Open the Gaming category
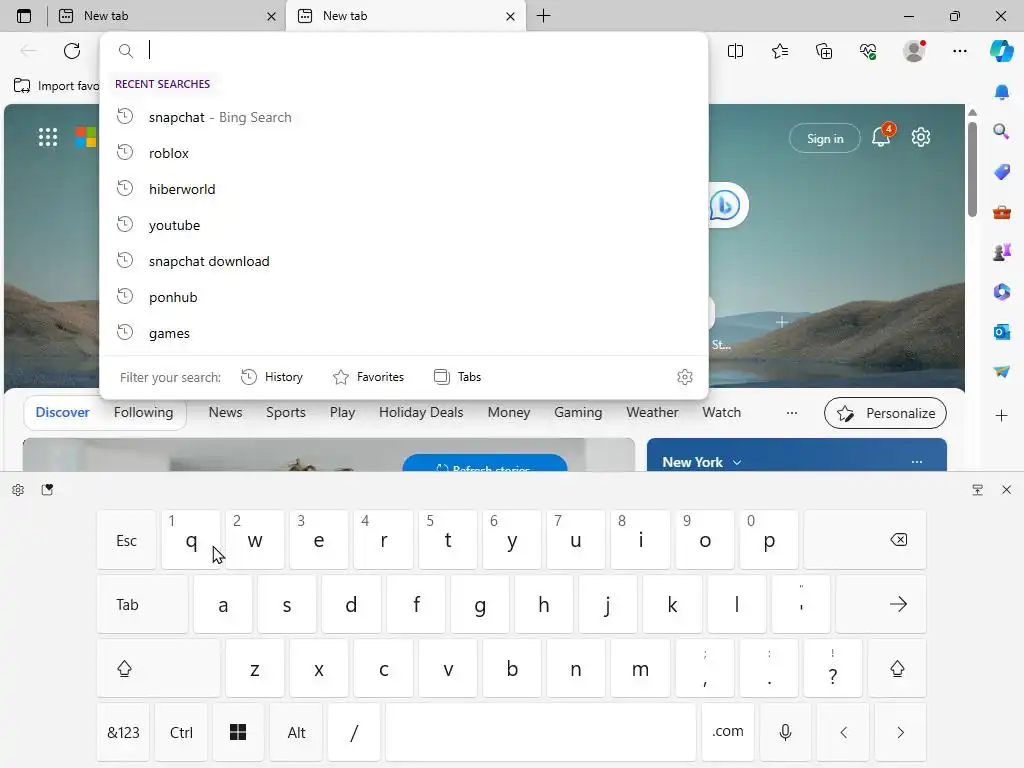This screenshot has width=1024, height=768. pyautogui.click(x=578, y=413)
